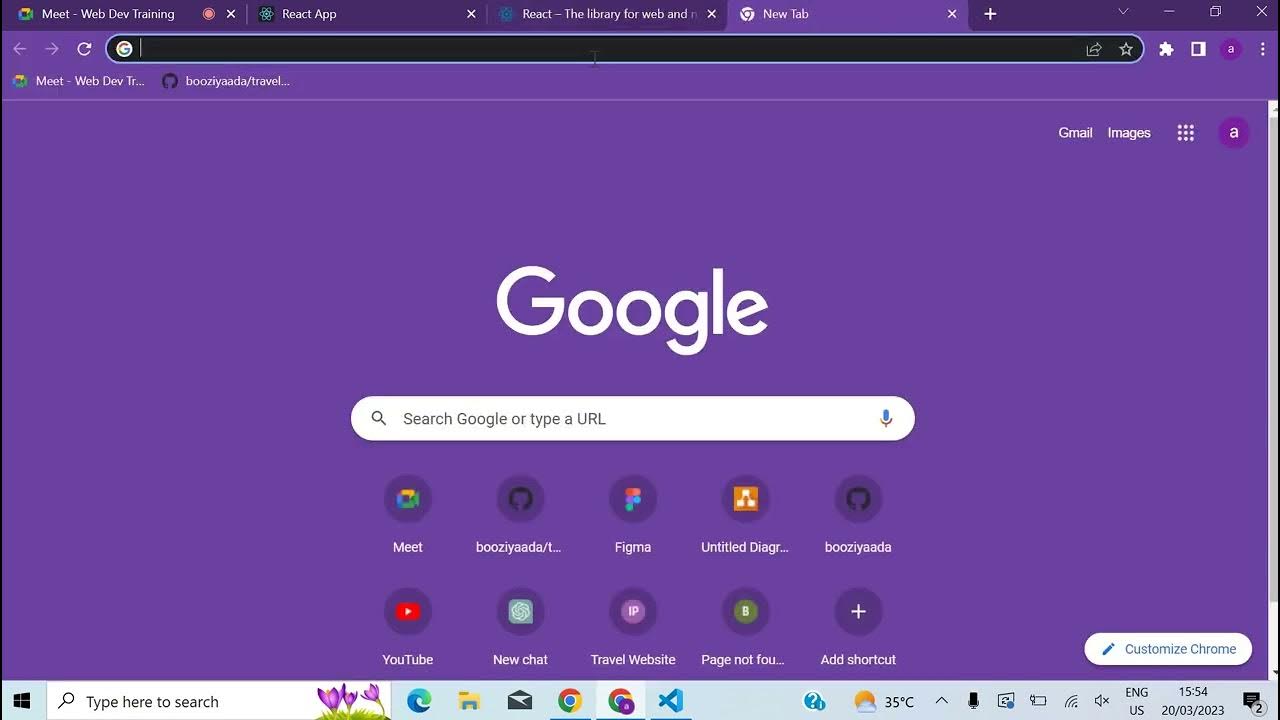Open first Chrome icon in taskbar
Image resolution: width=1280 pixels, height=720 pixels.
570,701
